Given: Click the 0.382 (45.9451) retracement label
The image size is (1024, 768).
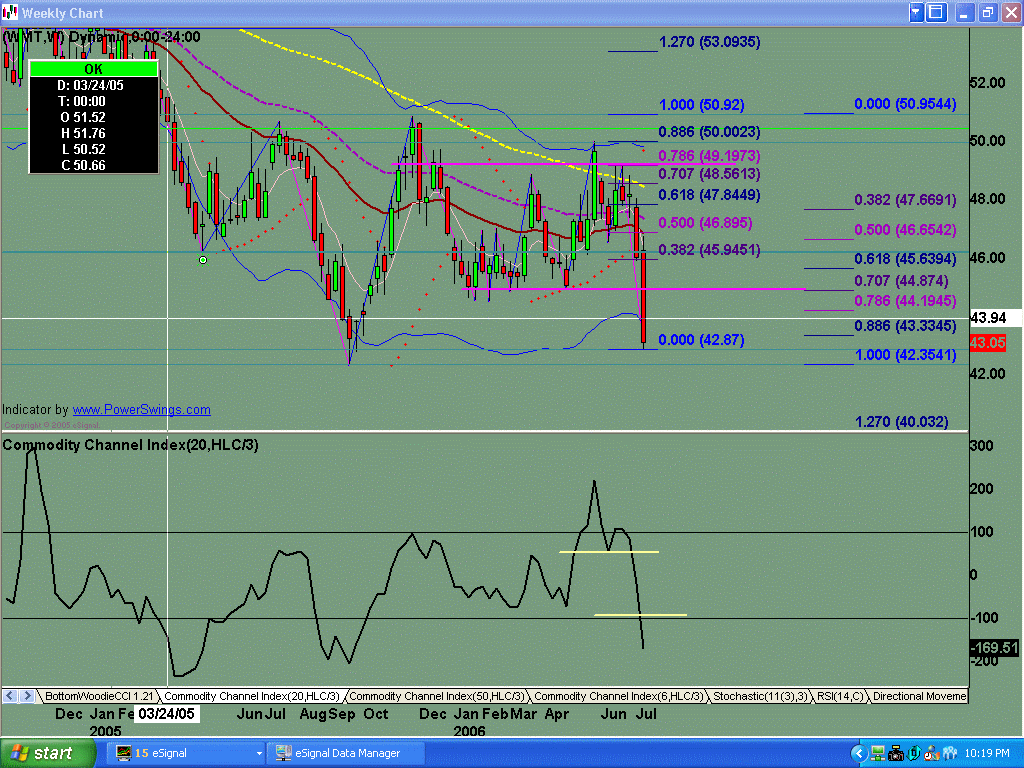Looking at the screenshot, I should (709, 250).
